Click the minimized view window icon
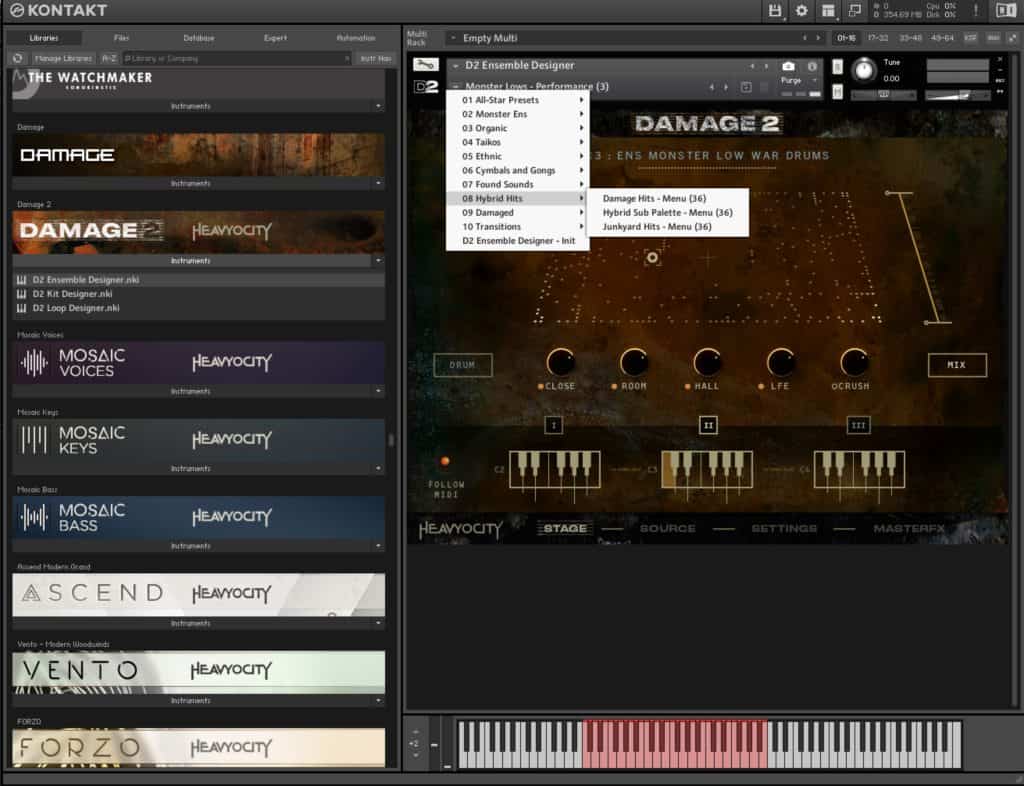This screenshot has width=1024, height=786. 855,10
